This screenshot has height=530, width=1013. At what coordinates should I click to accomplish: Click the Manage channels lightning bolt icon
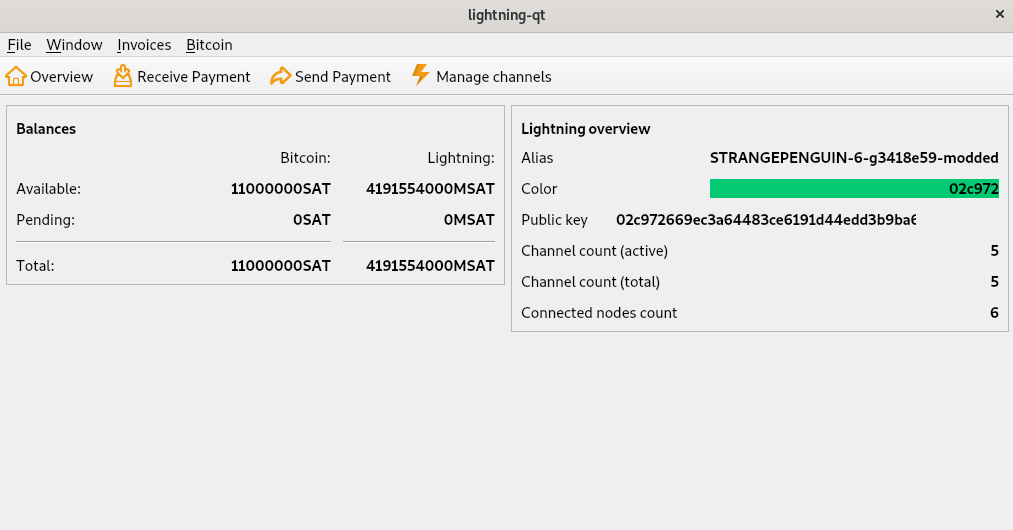click(x=421, y=74)
